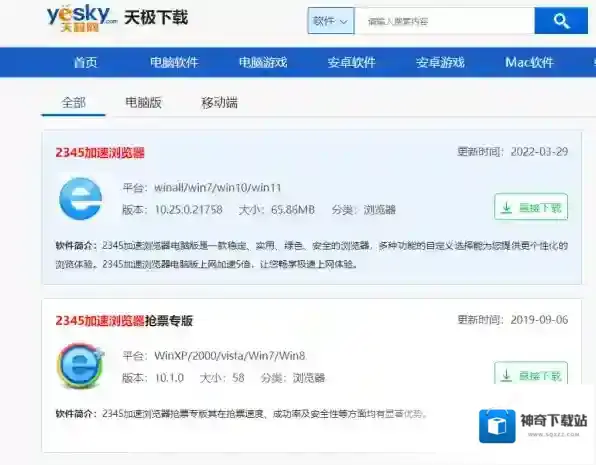Click the blue search magnifier button

pos(561,21)
